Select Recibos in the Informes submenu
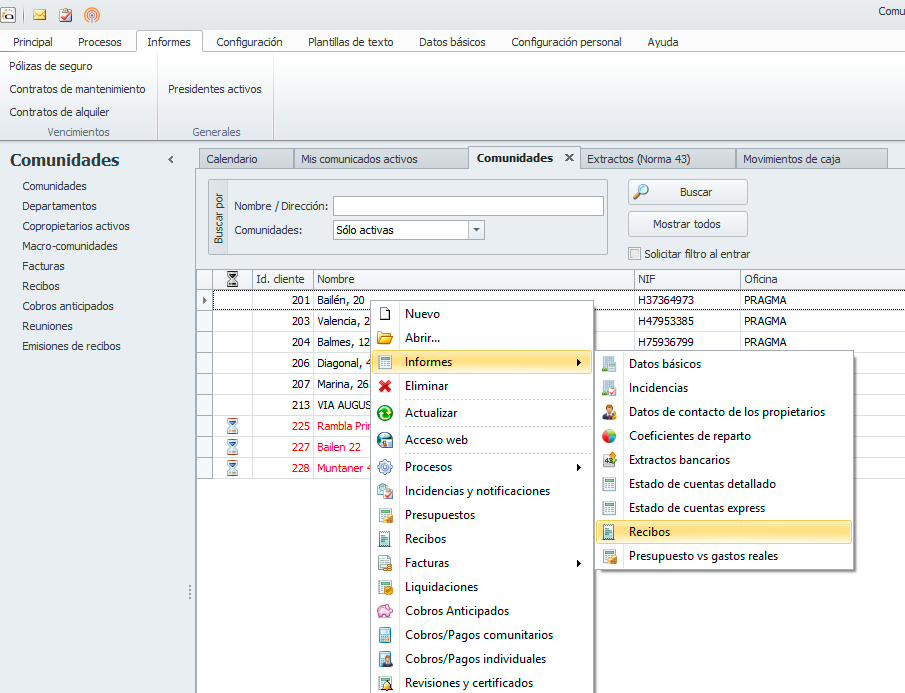This screenshot has height=693, width=905. click(650, 532)
